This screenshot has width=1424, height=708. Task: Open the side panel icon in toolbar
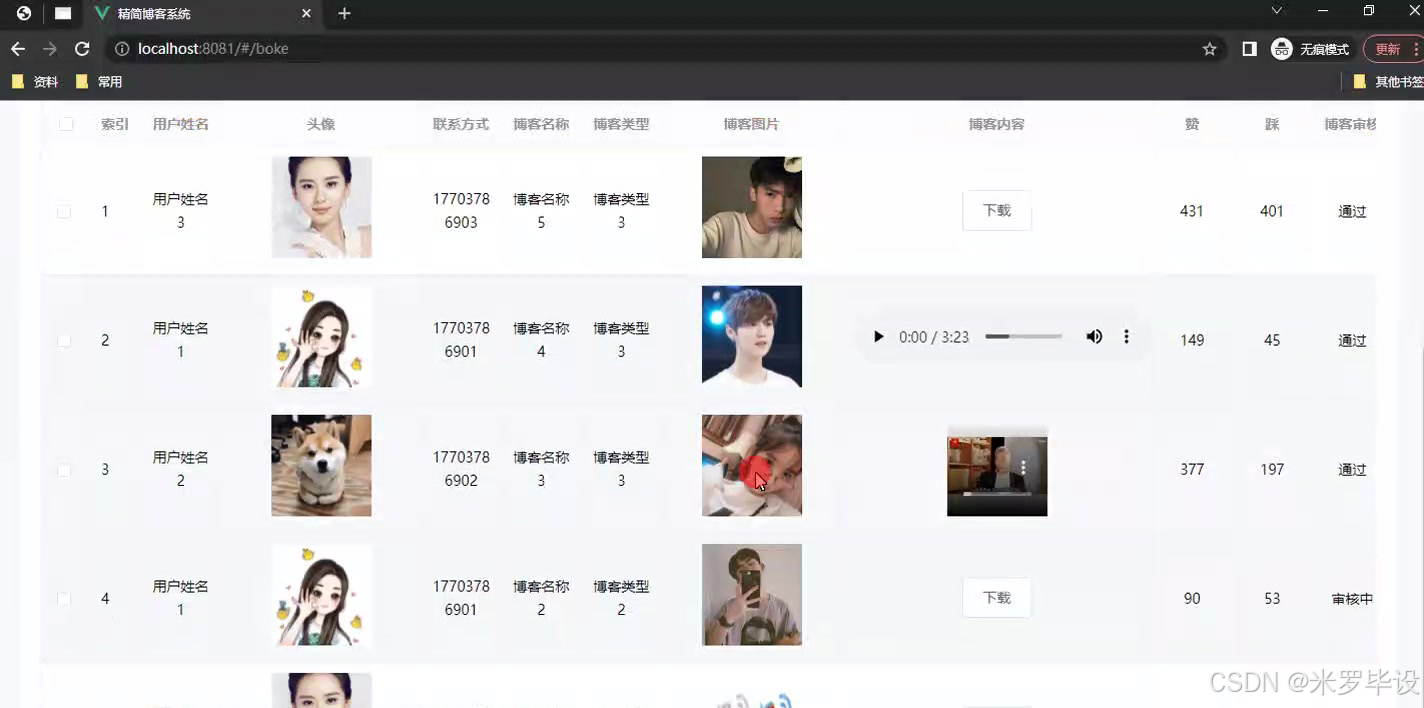coord(1249,49)
